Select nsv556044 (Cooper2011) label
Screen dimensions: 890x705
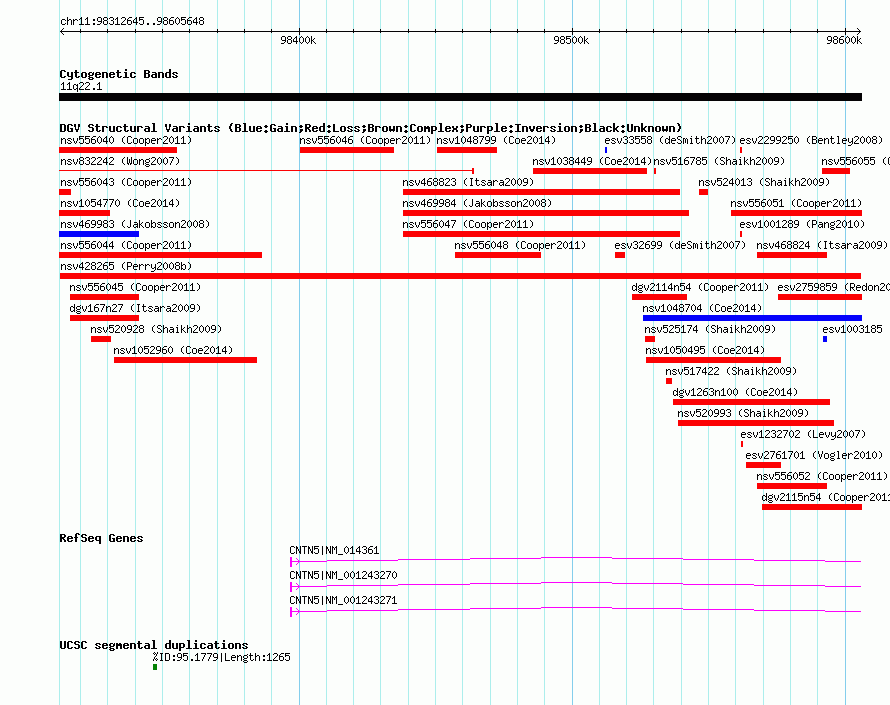click(x=126, y=245)
